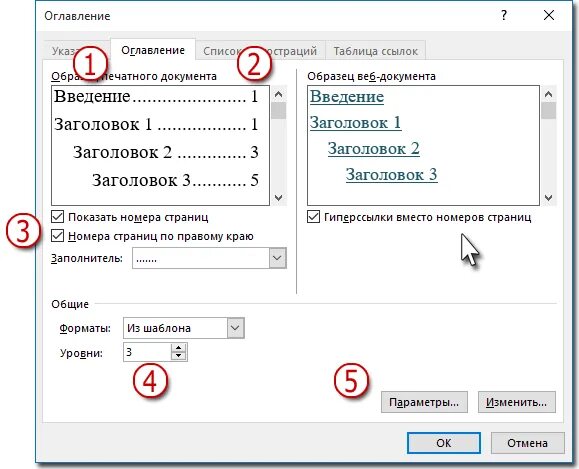579x469 pixels.
Task: Click the help question mark icon
Action: pos(504,16)
